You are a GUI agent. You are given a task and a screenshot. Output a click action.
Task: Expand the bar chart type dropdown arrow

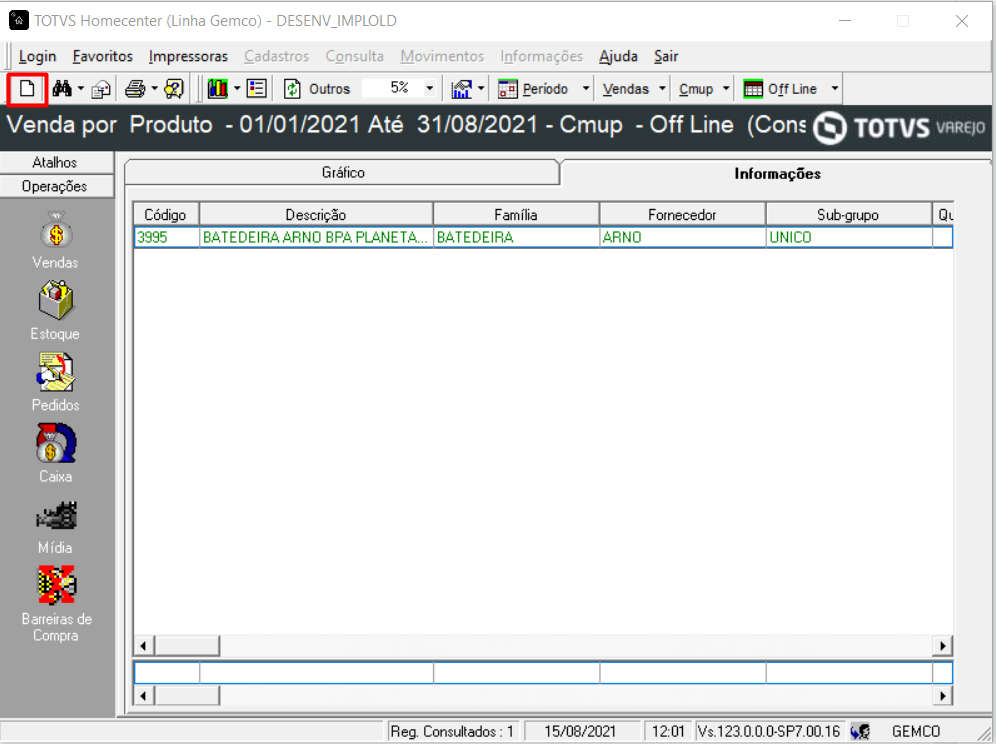click(x=237, y=89)
